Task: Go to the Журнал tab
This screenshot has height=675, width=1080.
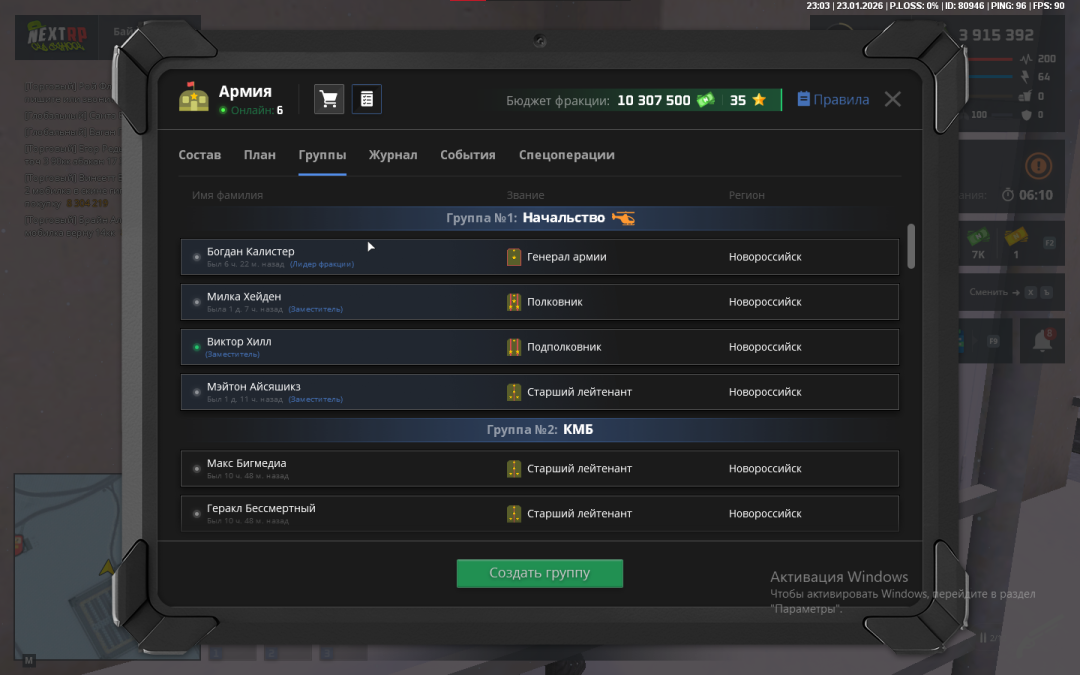Action: (x=393, y=155)
